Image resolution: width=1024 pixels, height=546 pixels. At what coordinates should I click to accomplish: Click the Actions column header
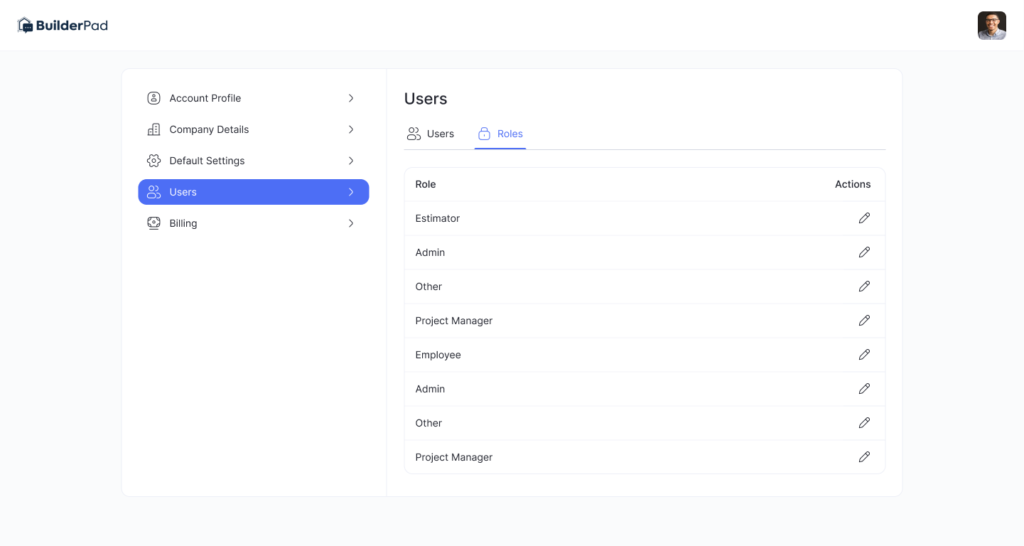[x=852, y=184]
